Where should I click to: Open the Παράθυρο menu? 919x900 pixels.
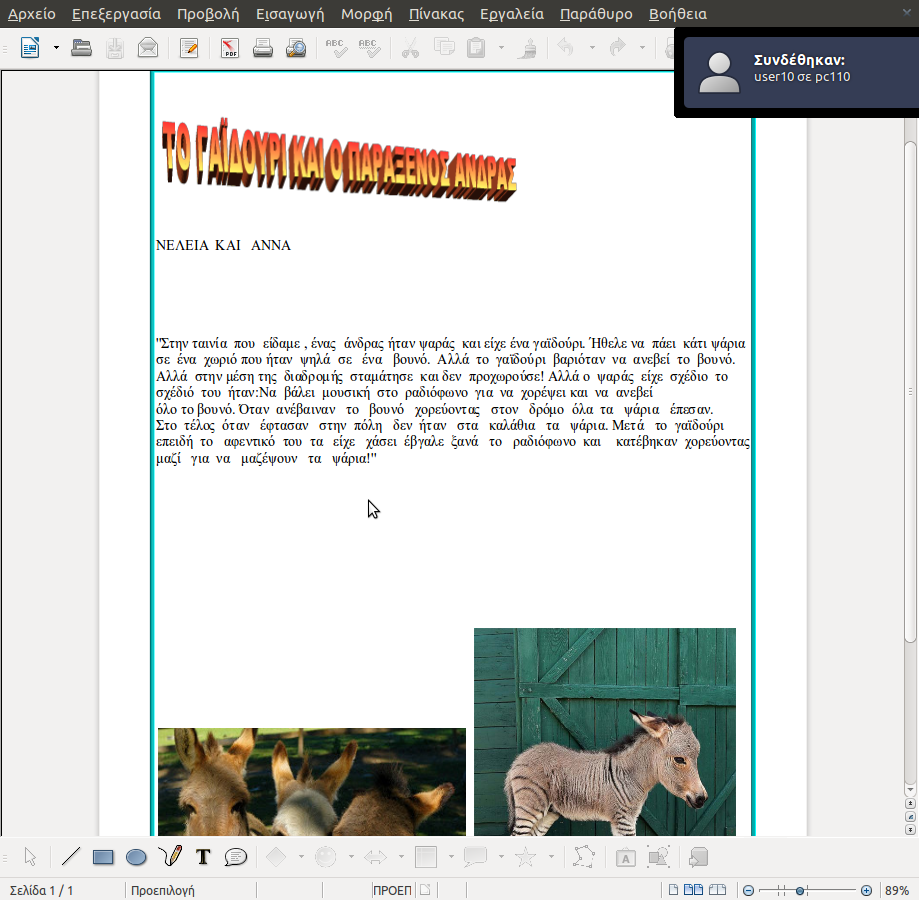pyautogui.click(x=596, y=14)
